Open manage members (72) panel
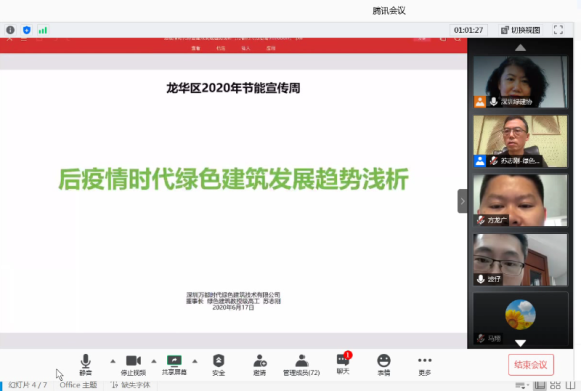The image size is (581, 391). pos(302,365)
